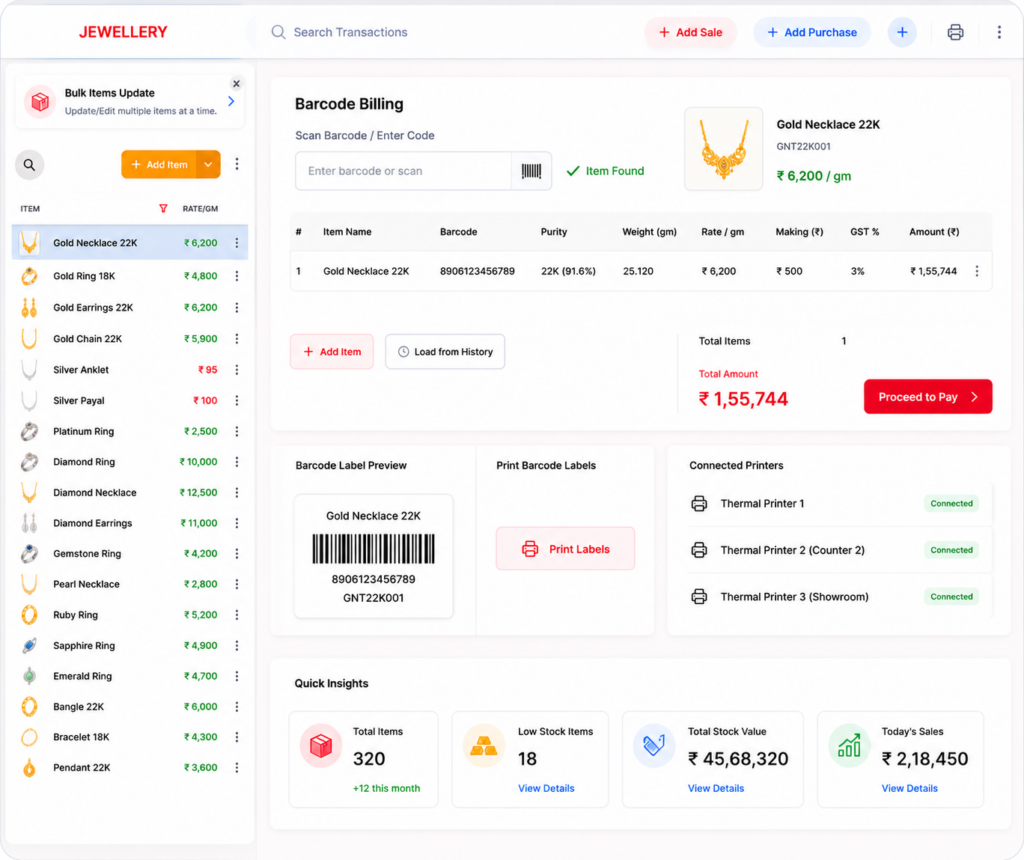1024x860 pixels.
Task: Select Gemstone Ring in item list
Action: [130, 554]
